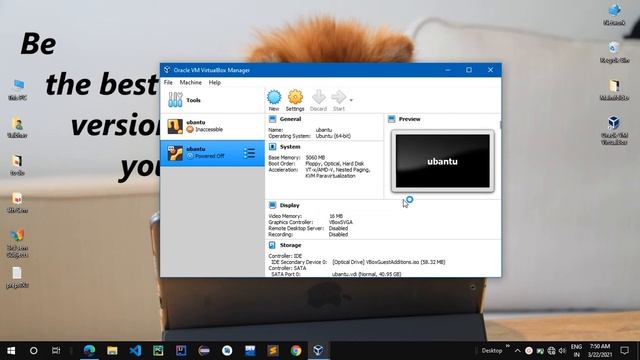Click the Operating System Ubuntu (64-bit) value
Screen dimensions: 640x360
click(x=333, y=136)
